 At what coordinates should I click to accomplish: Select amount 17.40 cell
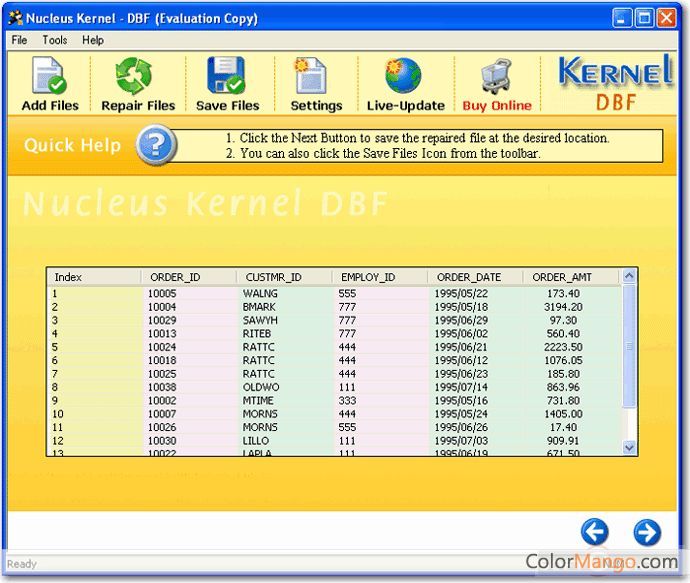[563, 427]
